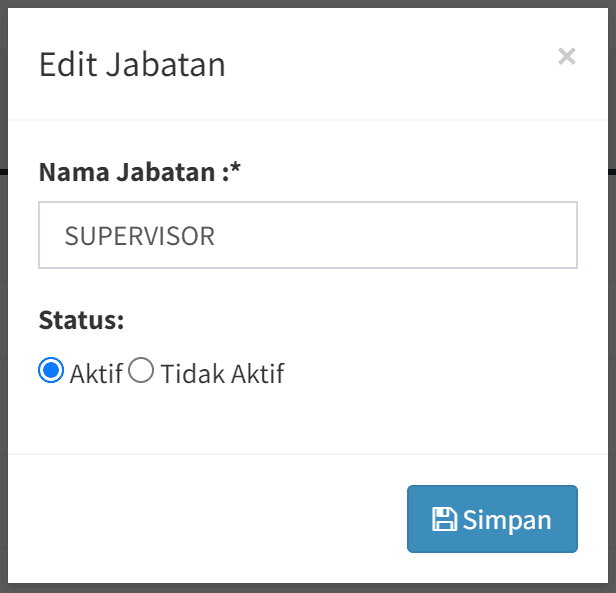Dismiss the modal via the × icon

(567, 56)
